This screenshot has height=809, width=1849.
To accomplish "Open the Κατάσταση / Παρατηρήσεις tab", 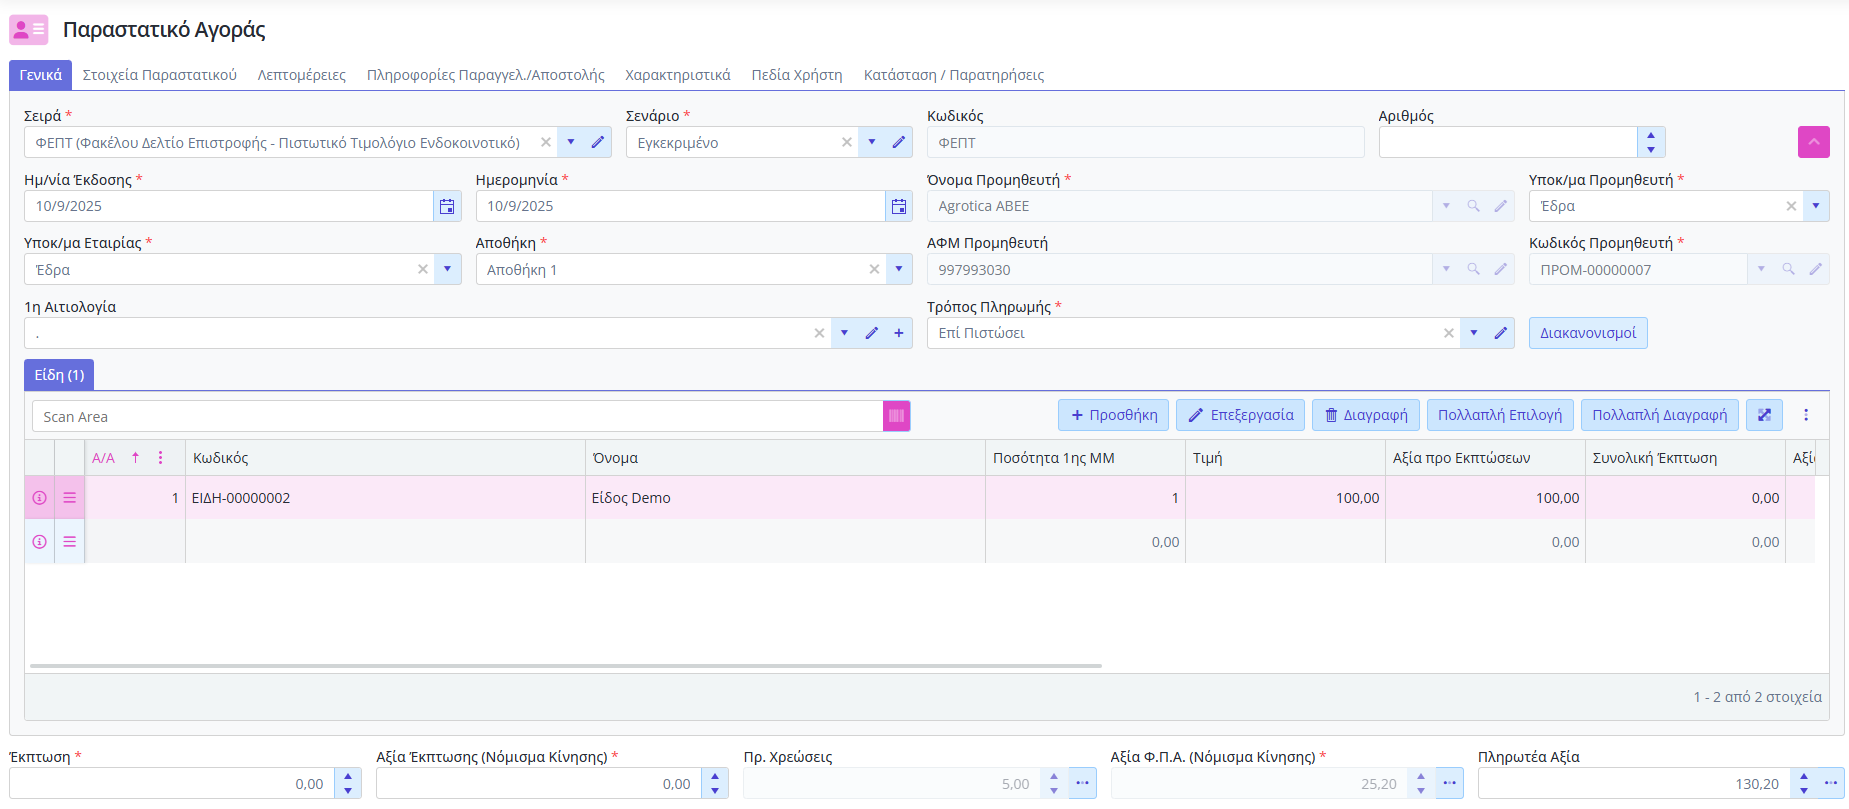I will coord(953,75).
